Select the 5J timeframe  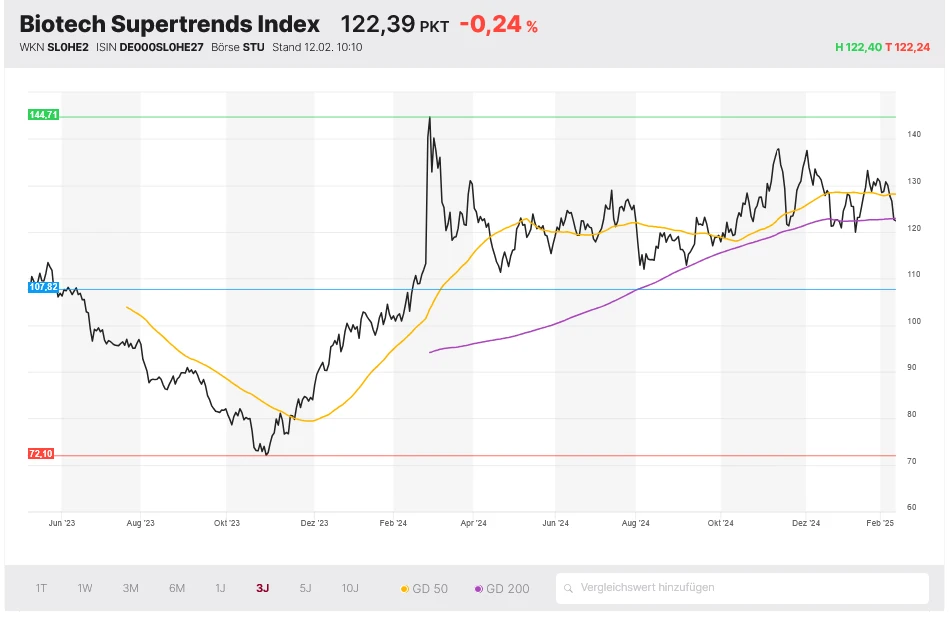(305, 588)
